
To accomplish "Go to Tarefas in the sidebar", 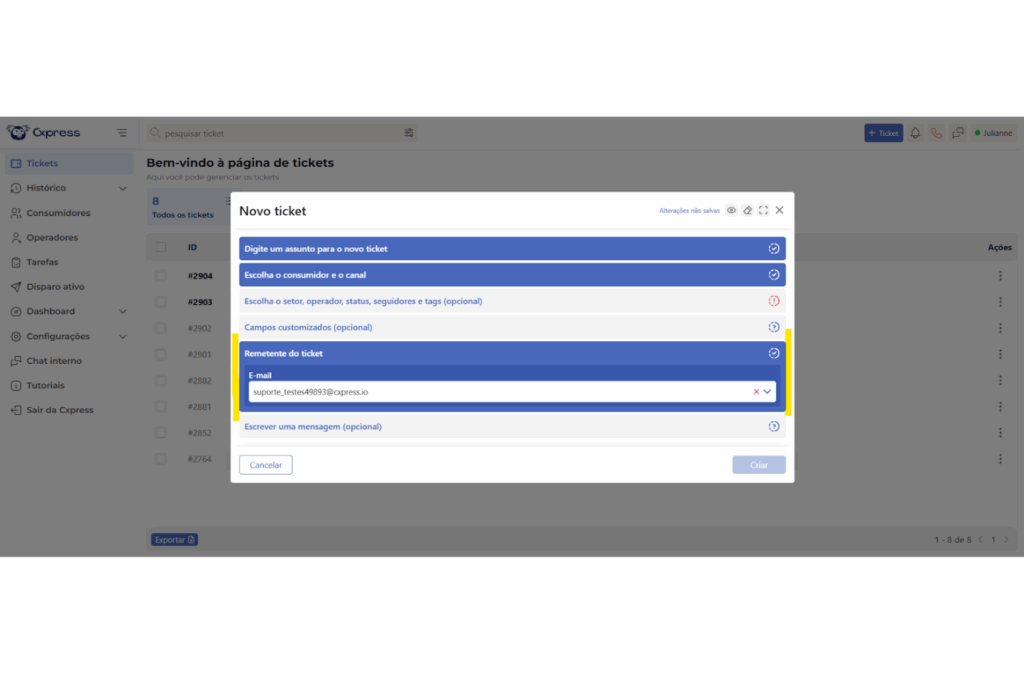I will [42, 262].
